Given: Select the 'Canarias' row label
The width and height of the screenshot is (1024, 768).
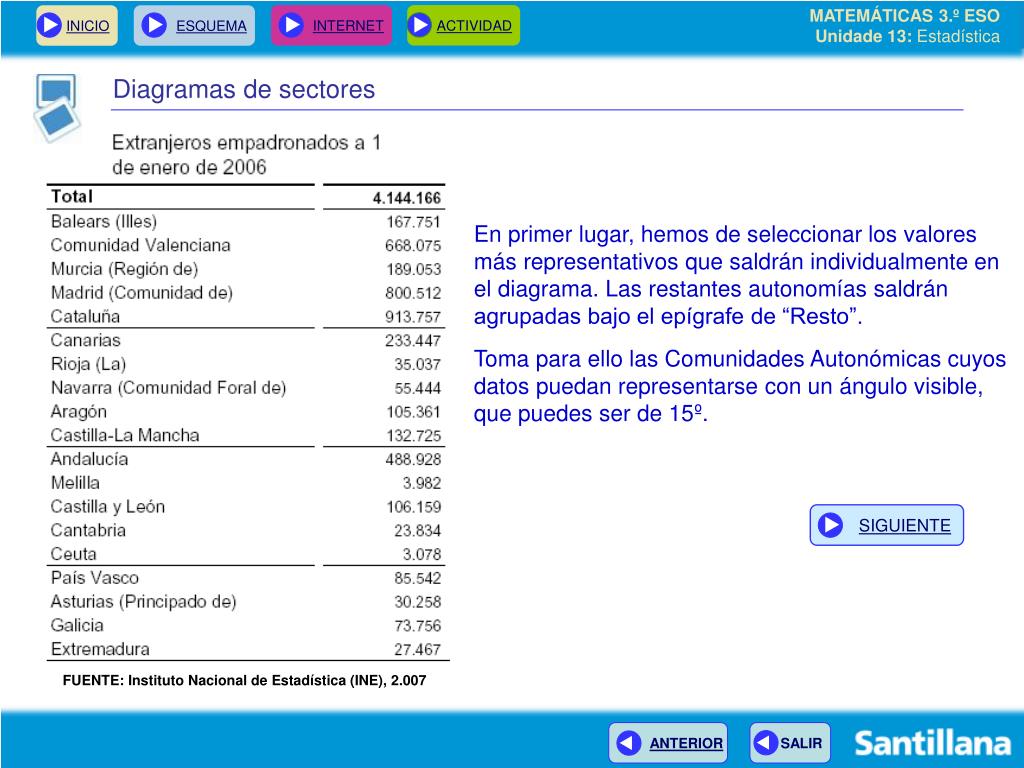Looking at the screenshot, I should [x=86, y=340].
